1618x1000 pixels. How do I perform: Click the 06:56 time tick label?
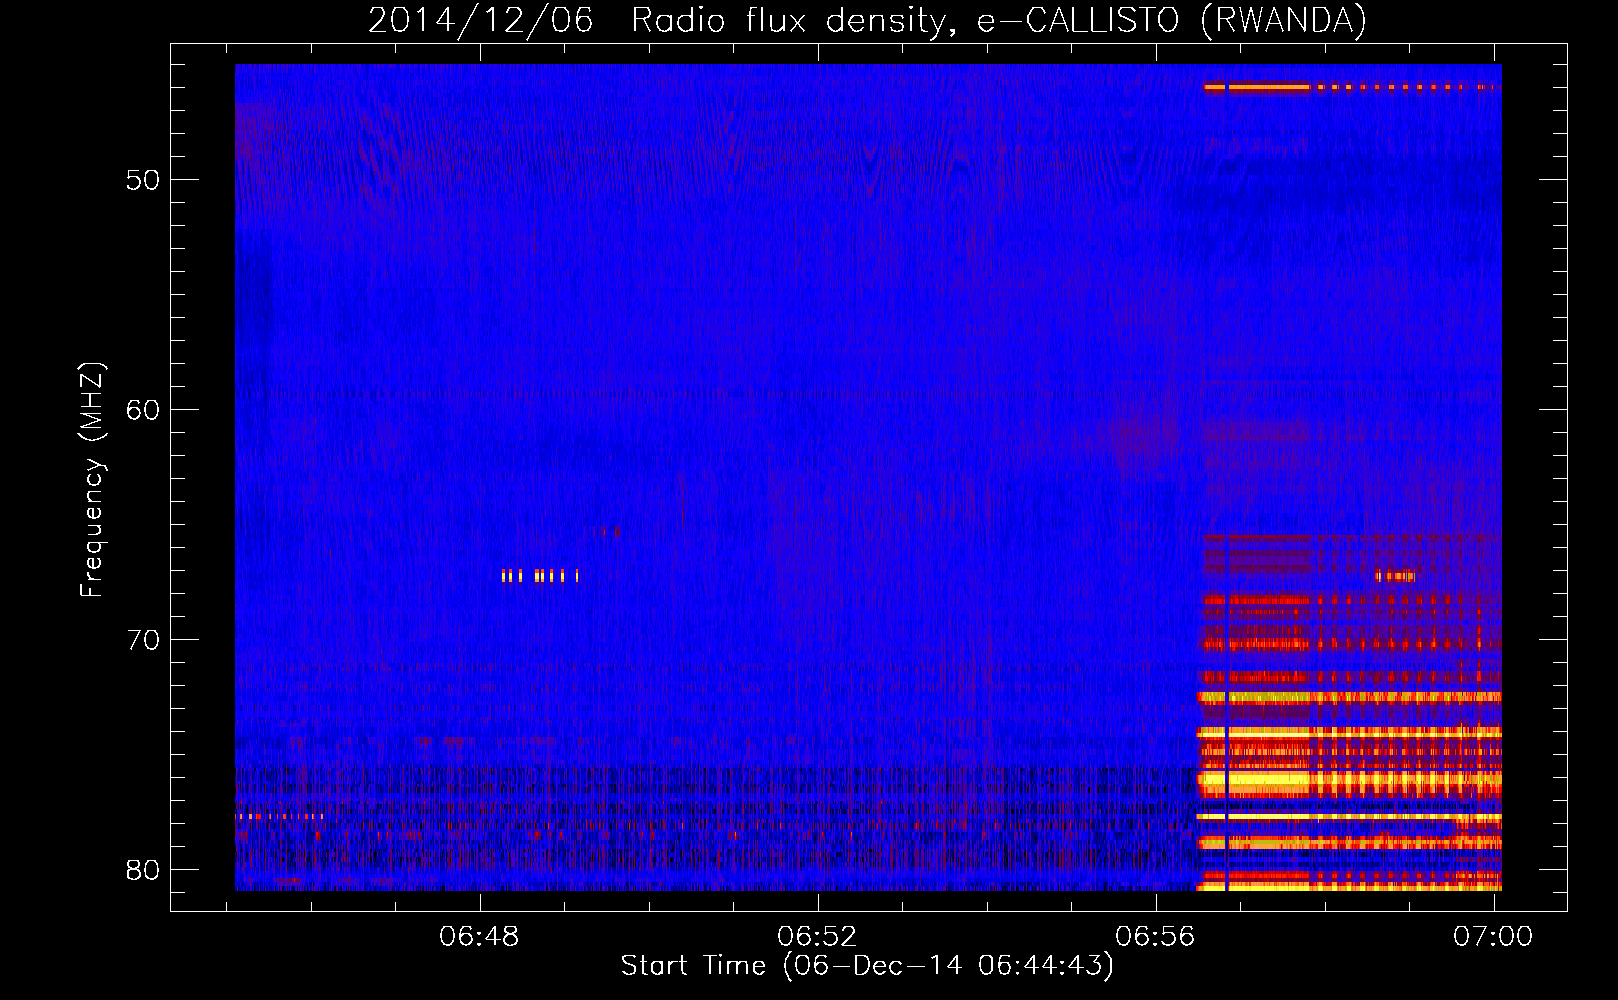[1155, 937]
